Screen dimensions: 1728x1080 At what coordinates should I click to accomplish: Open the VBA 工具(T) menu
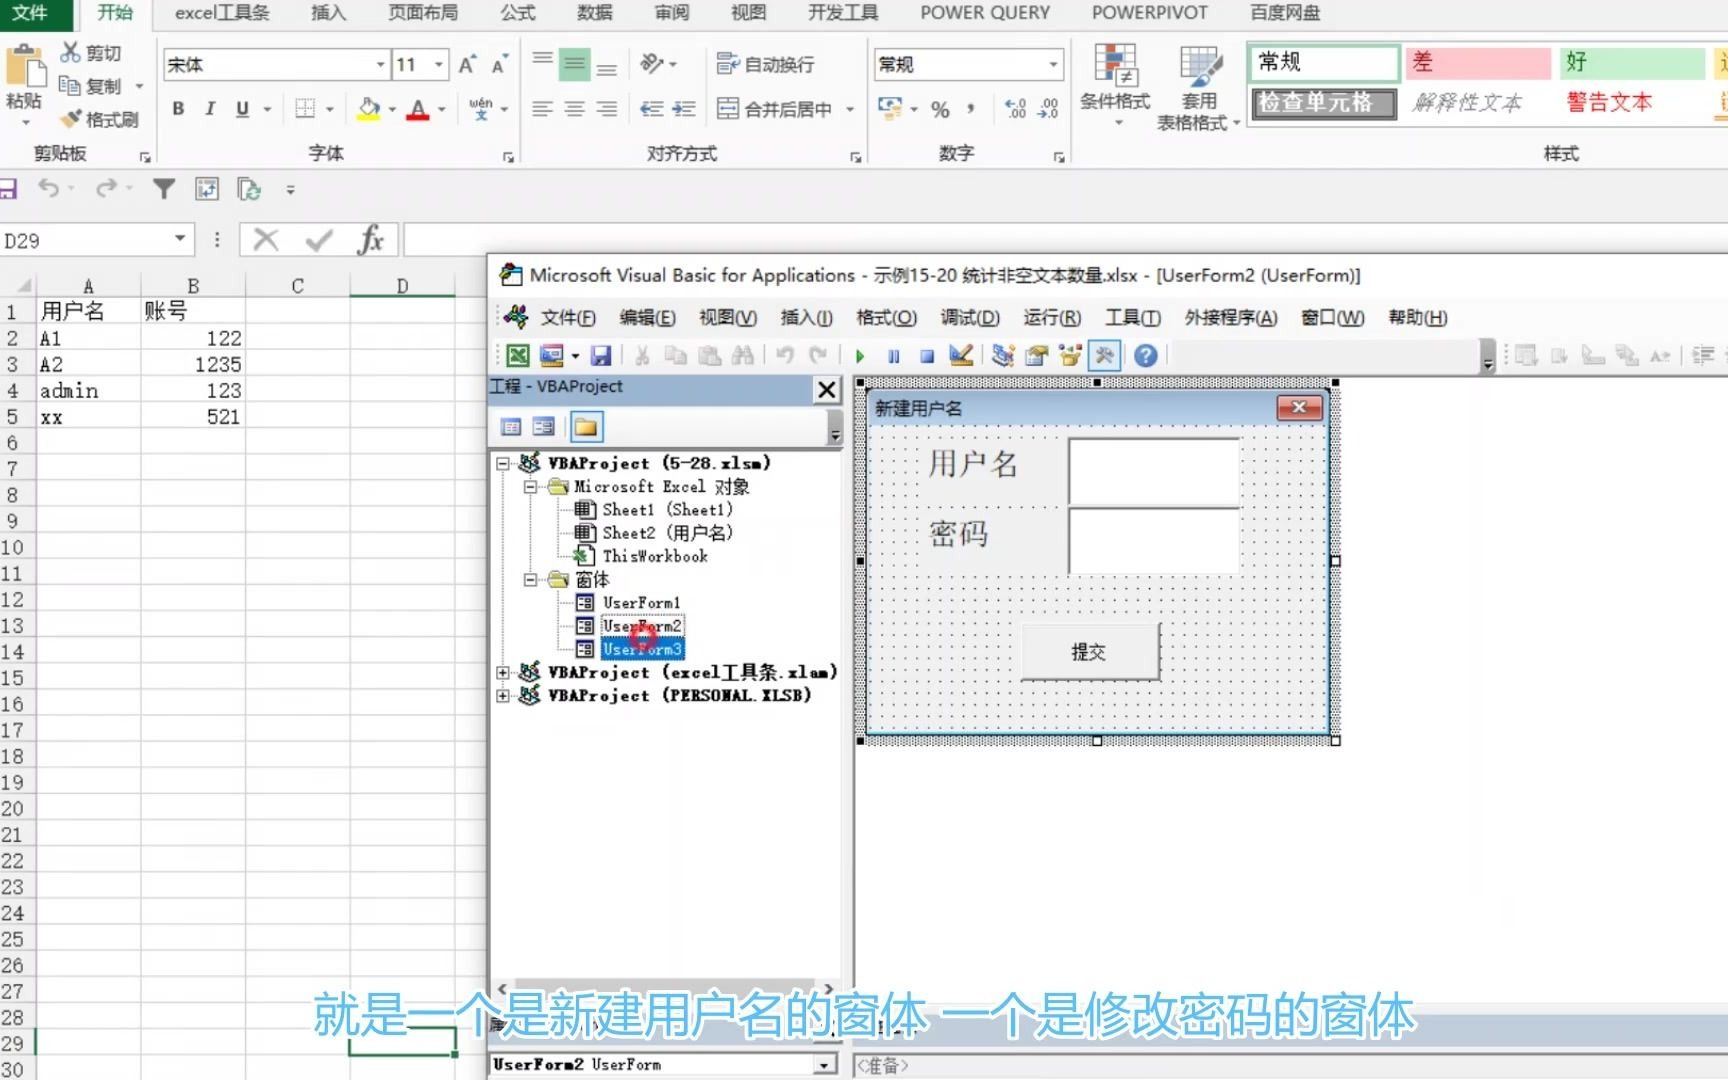(1133, 317)
